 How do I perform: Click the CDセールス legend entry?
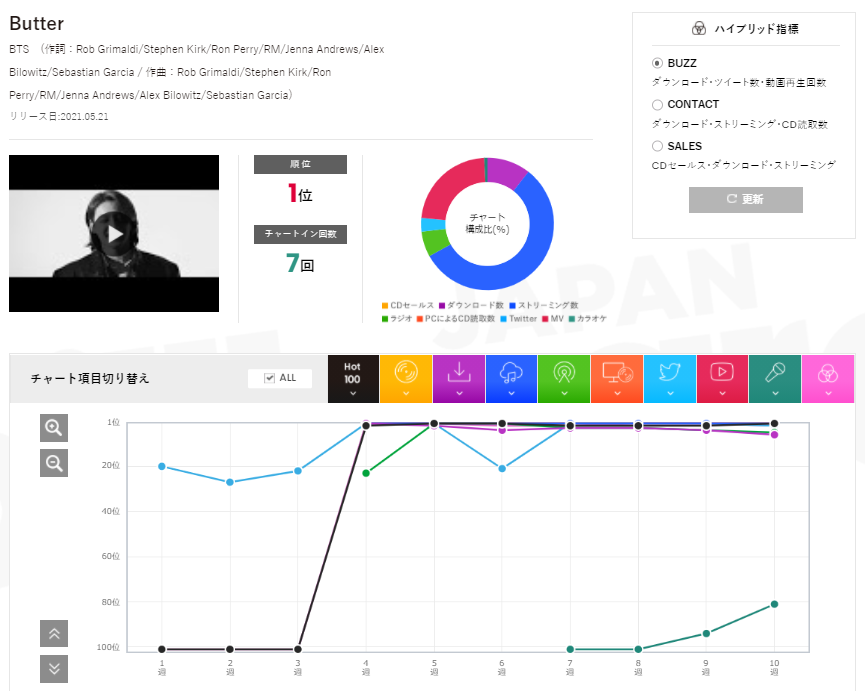click(408, 306)
